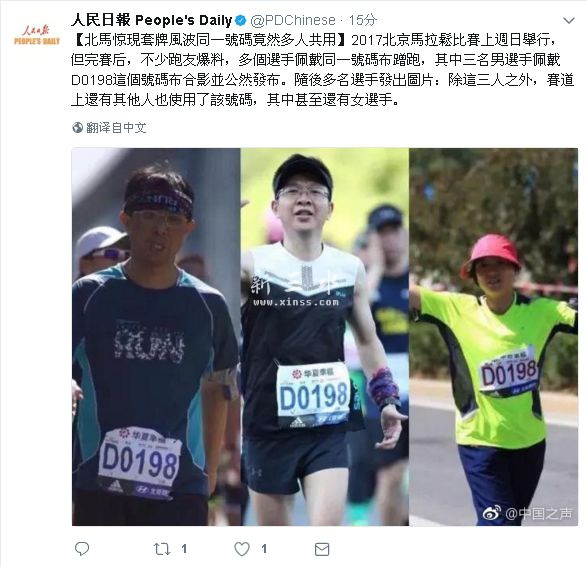Open middle photo of runner in cap
This screenshot has width=587, height=567.
point(325,337)
